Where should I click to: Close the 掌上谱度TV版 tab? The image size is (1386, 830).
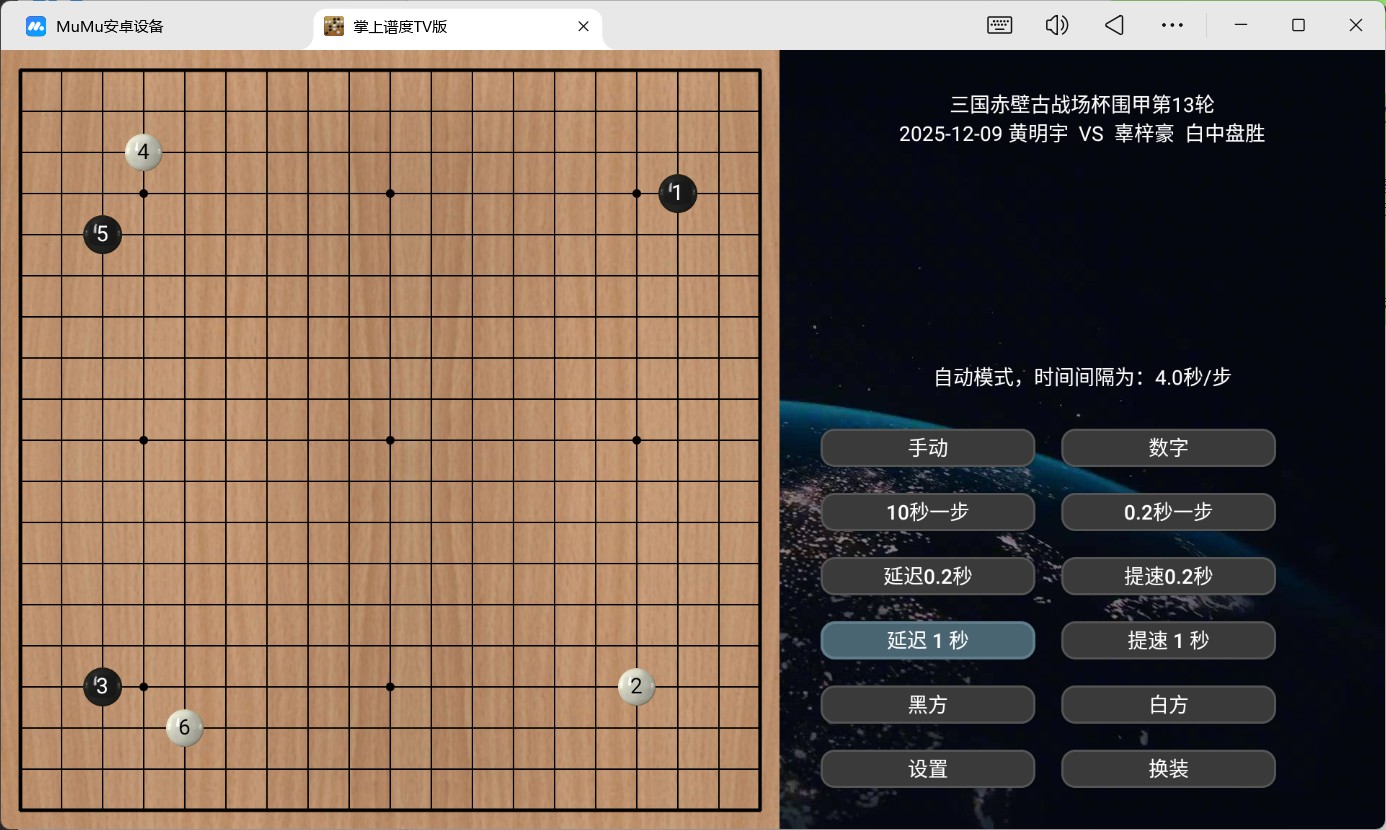[x=583, y=27]
